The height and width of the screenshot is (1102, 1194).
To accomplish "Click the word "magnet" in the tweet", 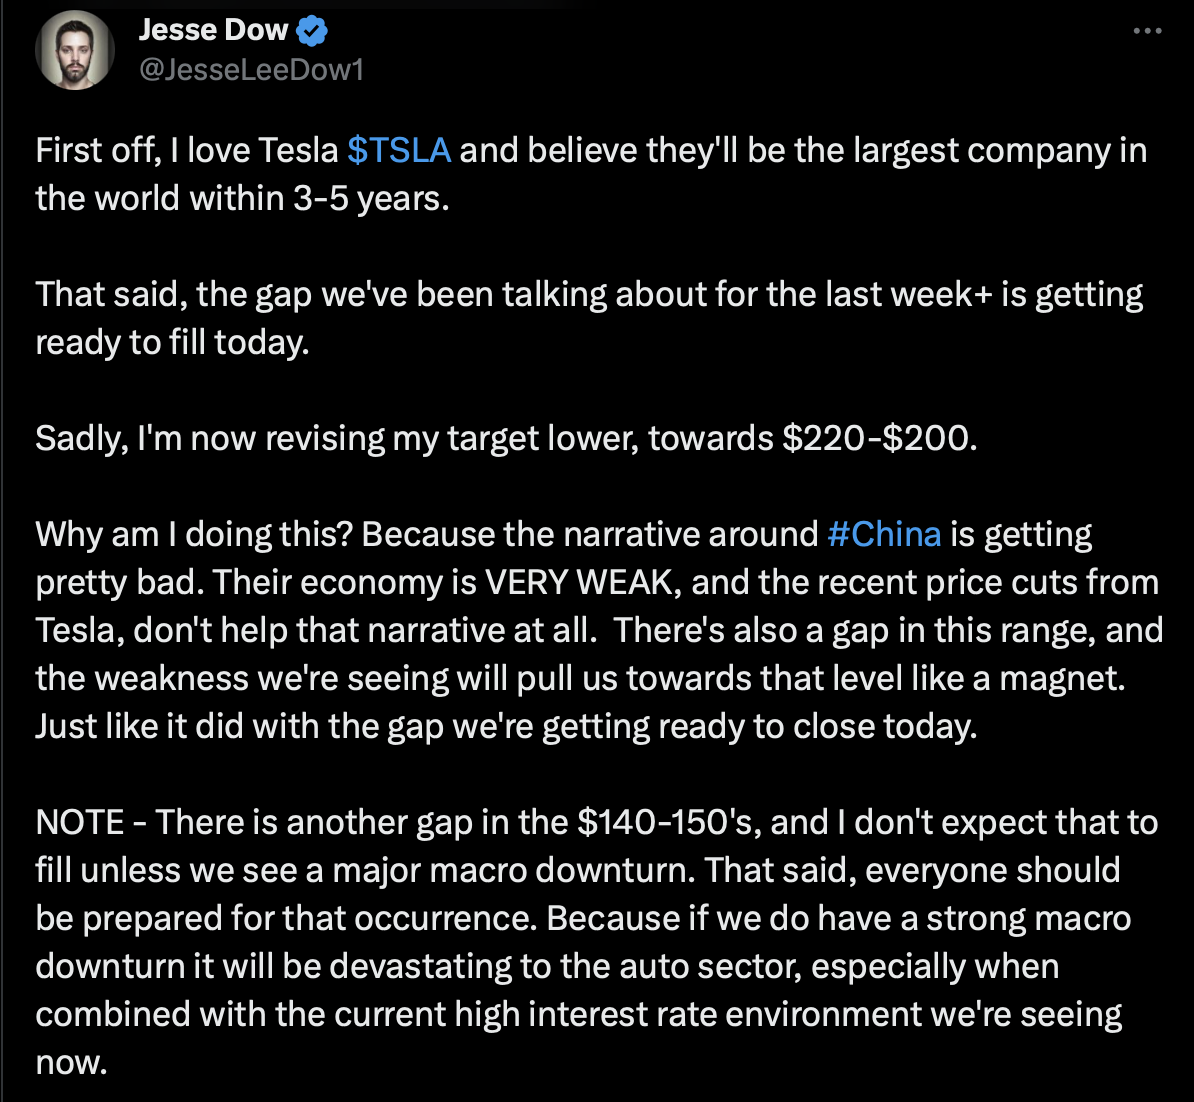I will click(1060, 678).
